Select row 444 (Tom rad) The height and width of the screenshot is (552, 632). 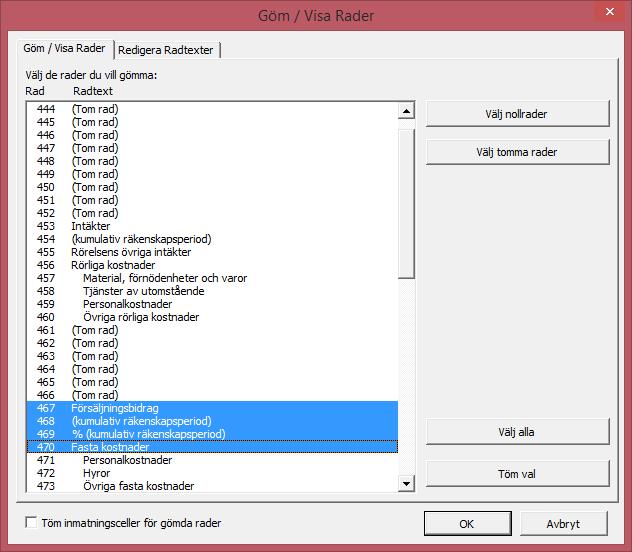(x=212, y=109)
